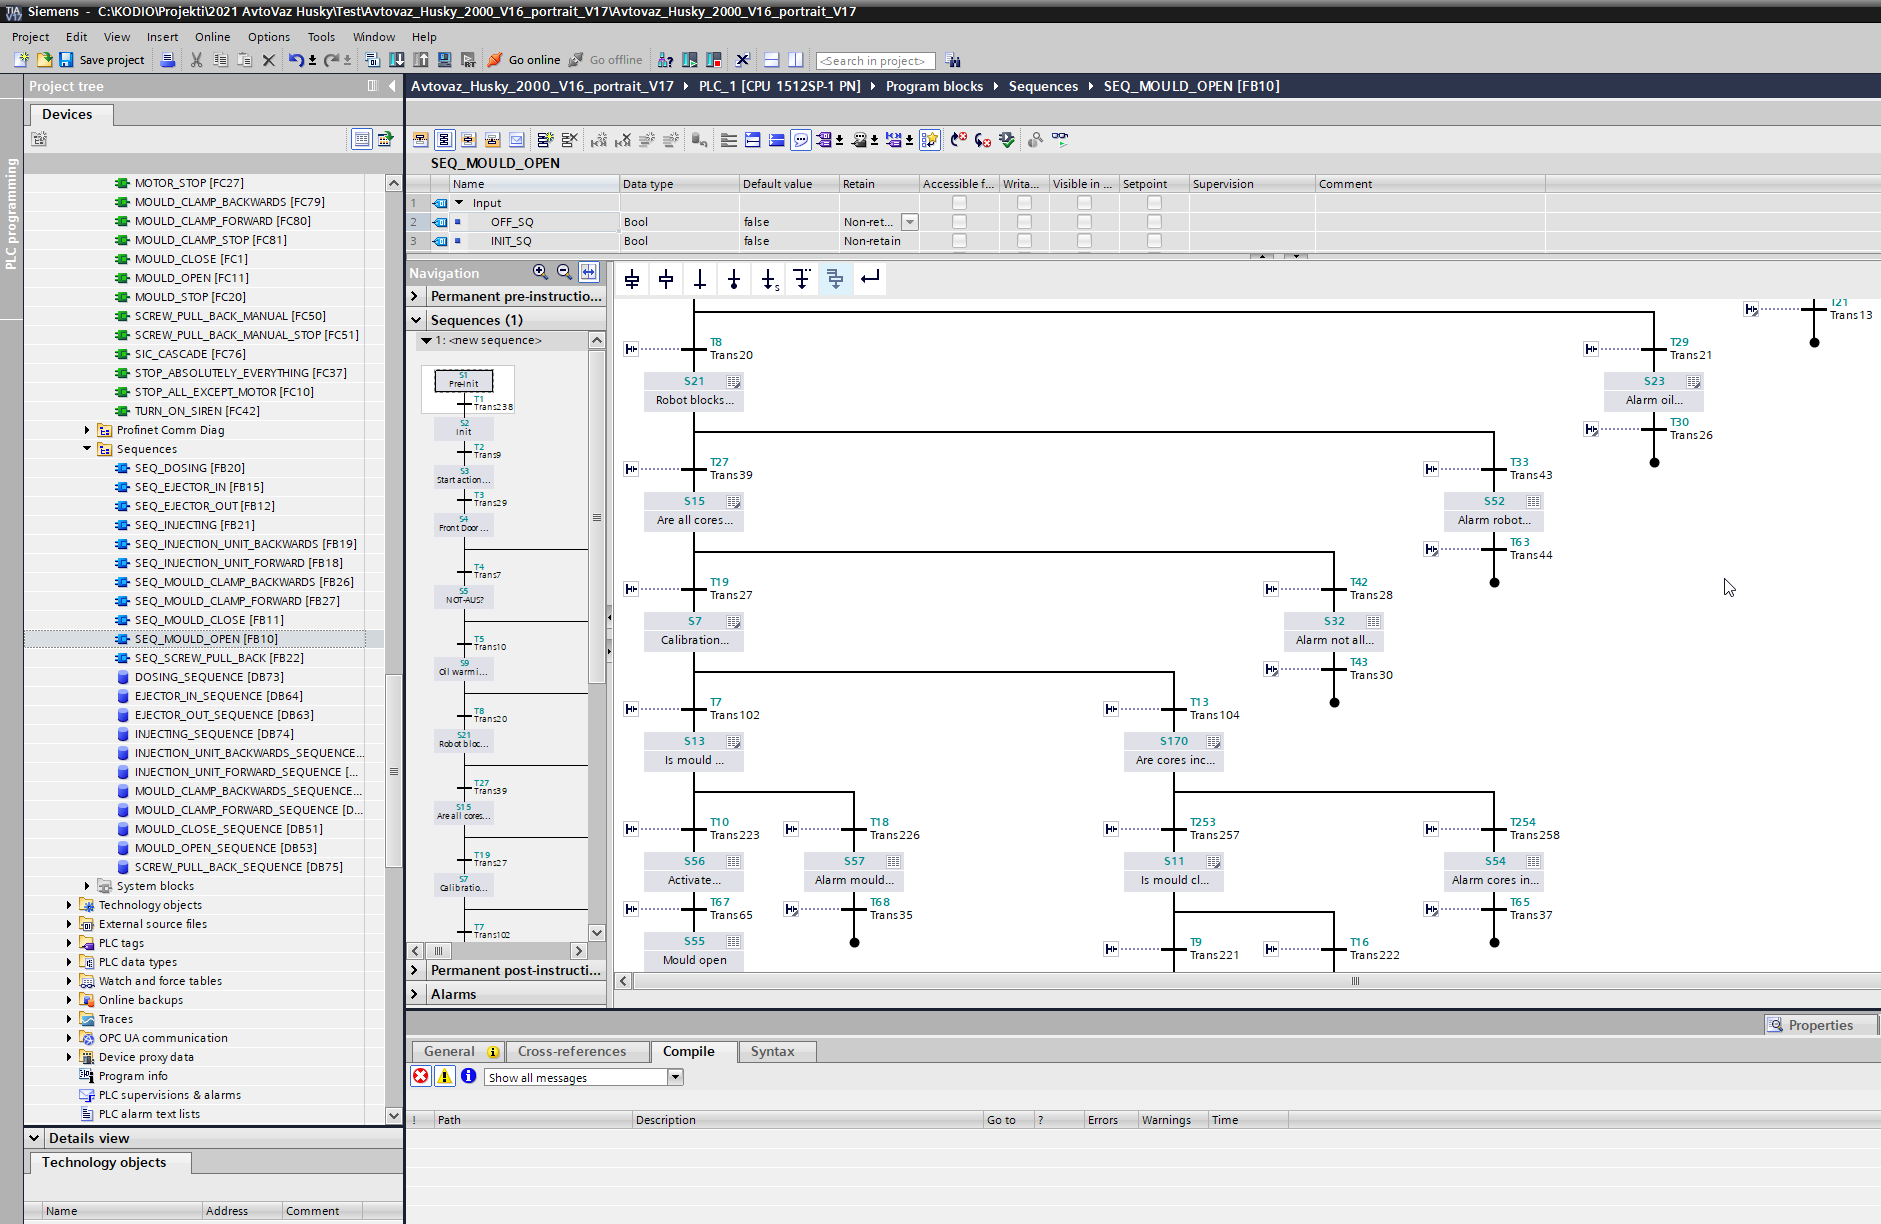Screen dimensions: 1881x1224
Task: Zoom in the Navigation panel
Action: (x=540, y=272)
